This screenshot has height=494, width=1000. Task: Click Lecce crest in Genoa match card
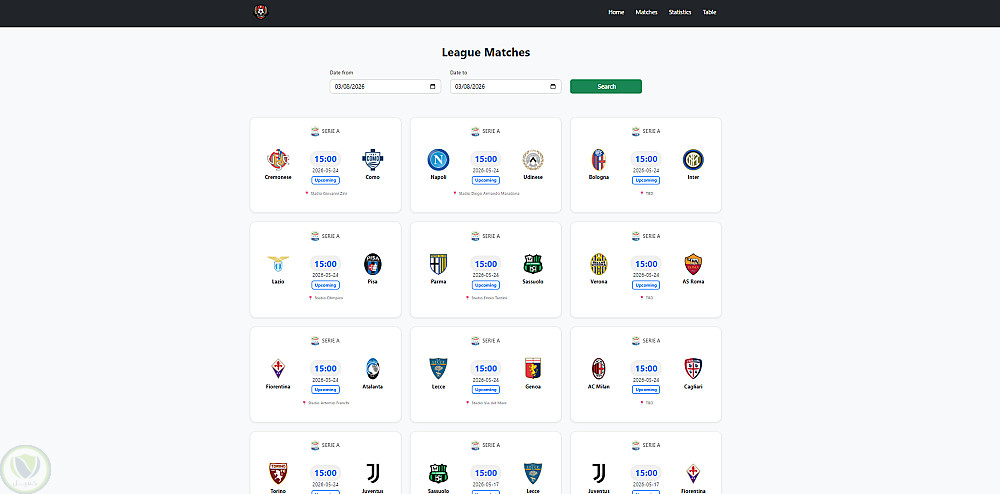(438, 368)
